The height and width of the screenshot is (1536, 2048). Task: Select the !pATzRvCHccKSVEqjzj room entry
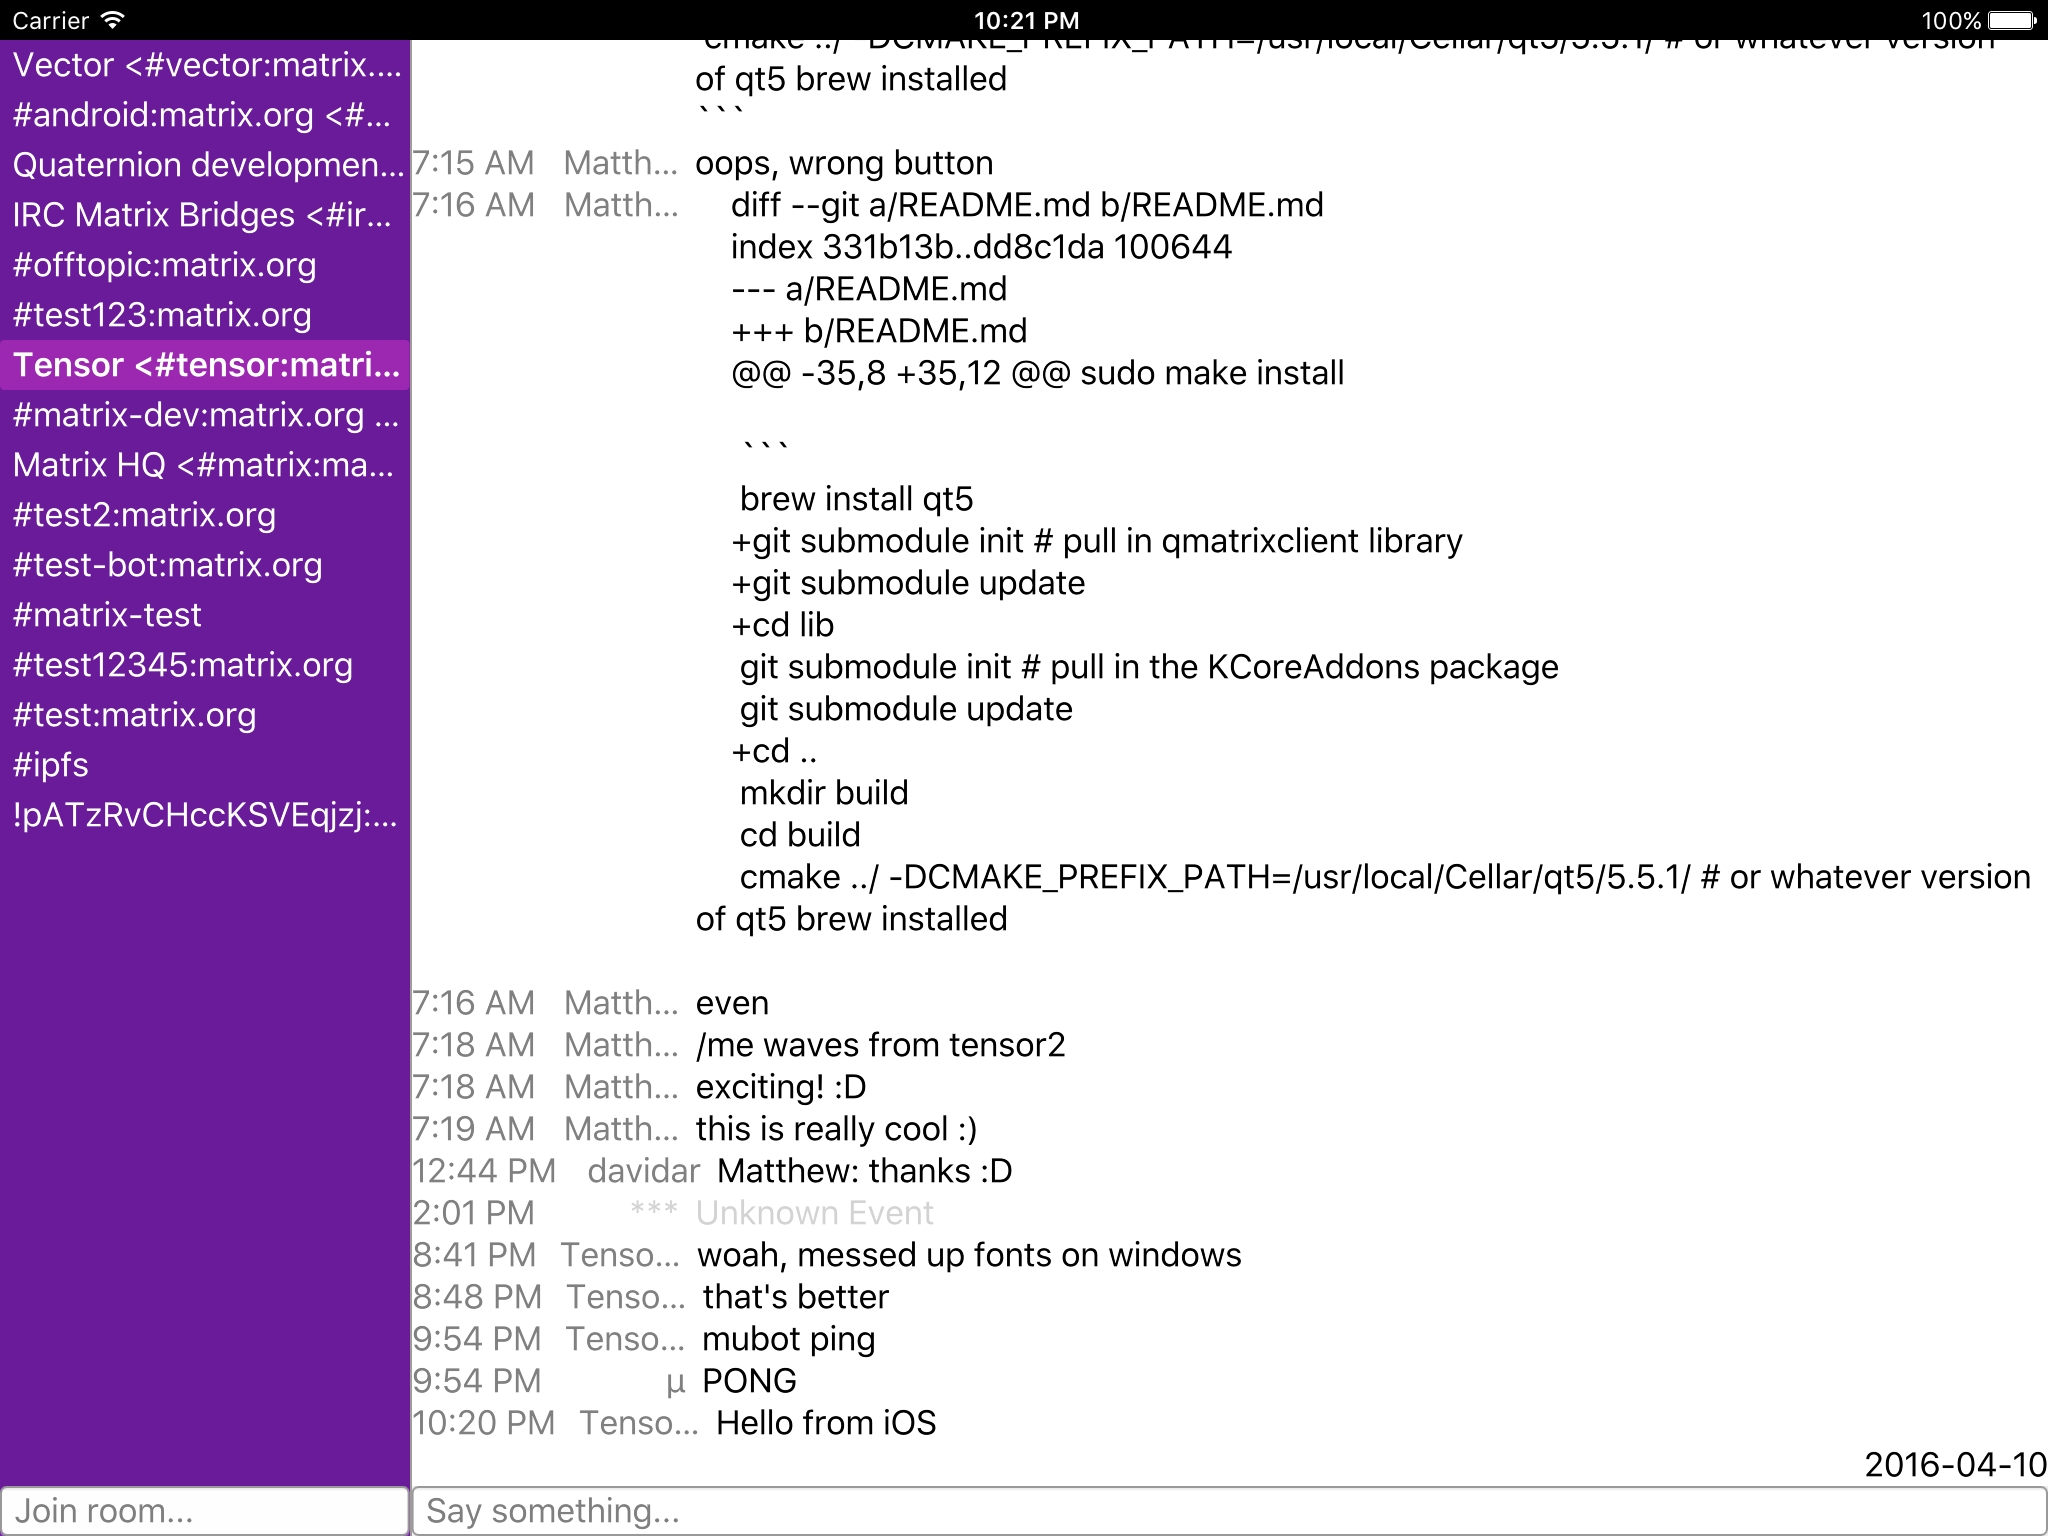205,815
